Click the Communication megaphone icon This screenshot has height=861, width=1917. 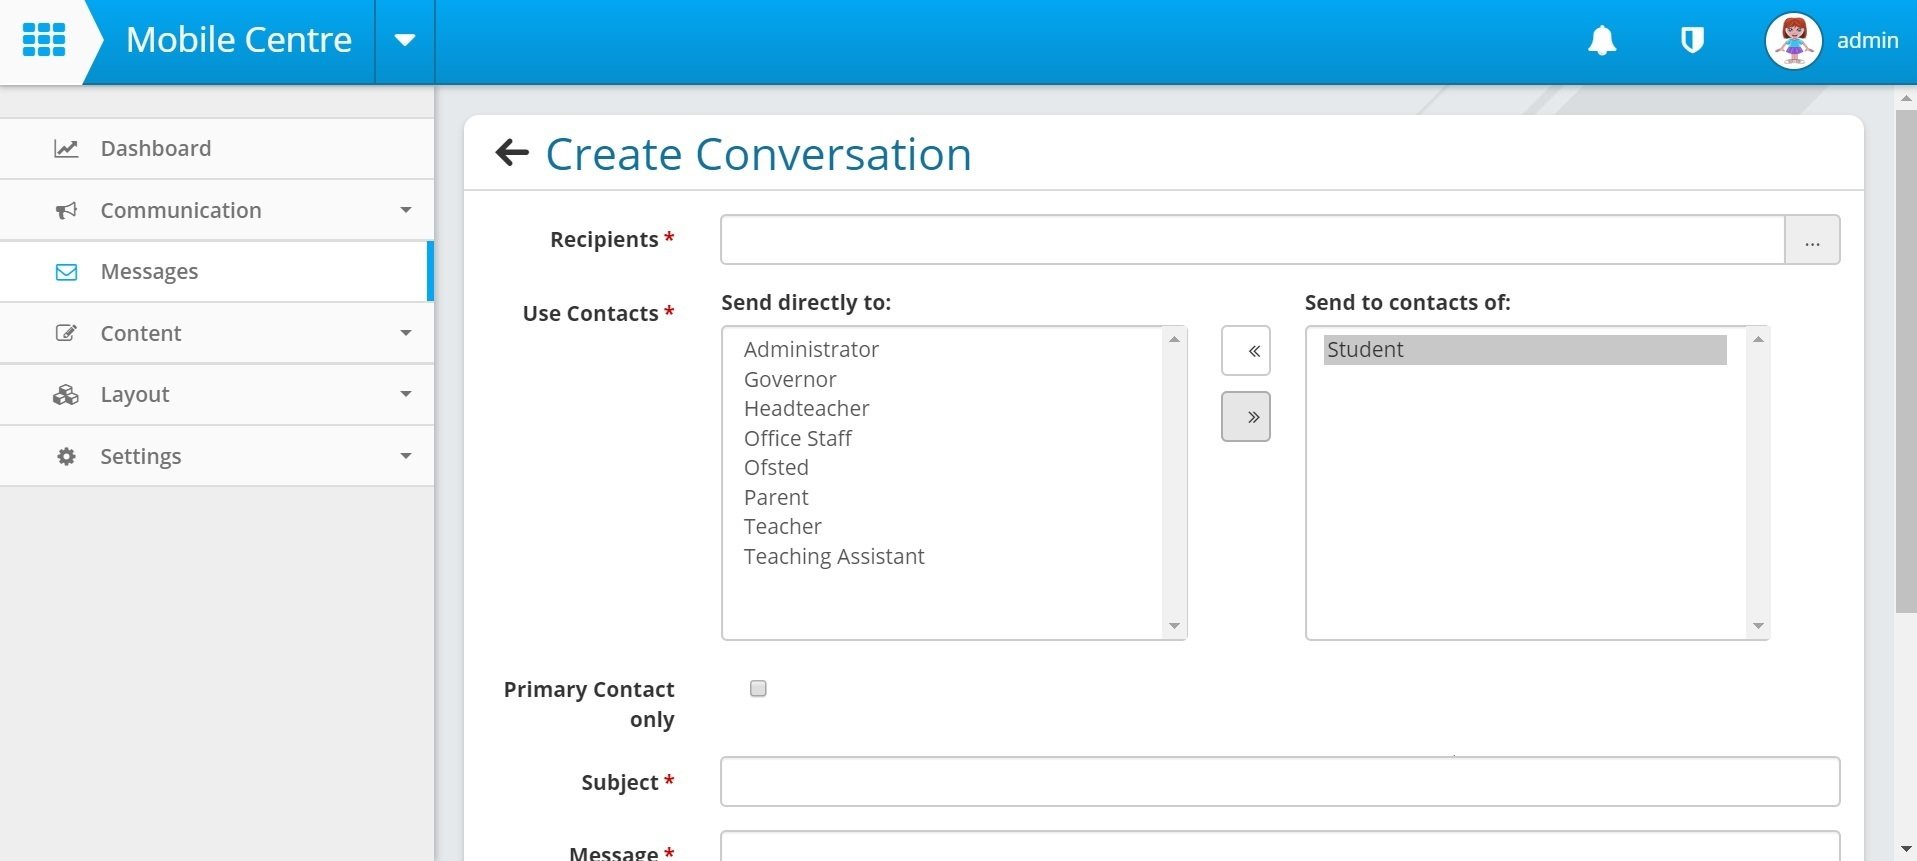click(66, 210)
